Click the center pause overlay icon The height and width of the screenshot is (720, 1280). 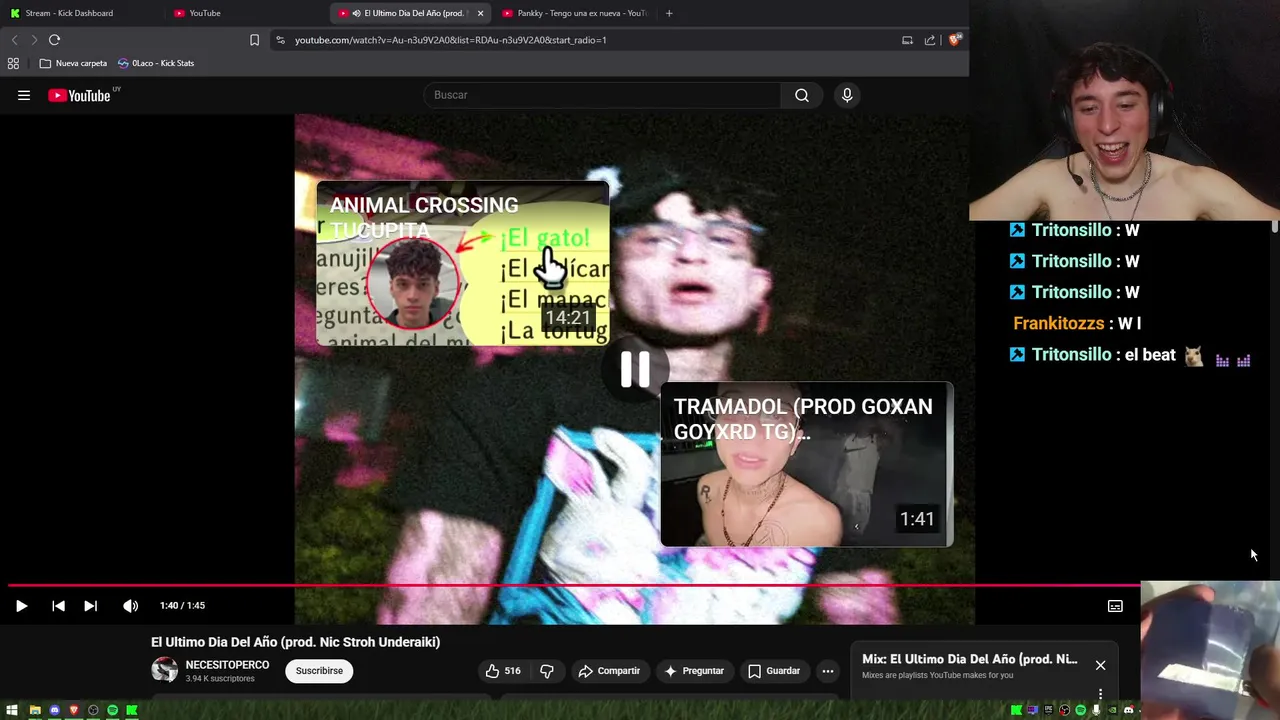point(635,370)
